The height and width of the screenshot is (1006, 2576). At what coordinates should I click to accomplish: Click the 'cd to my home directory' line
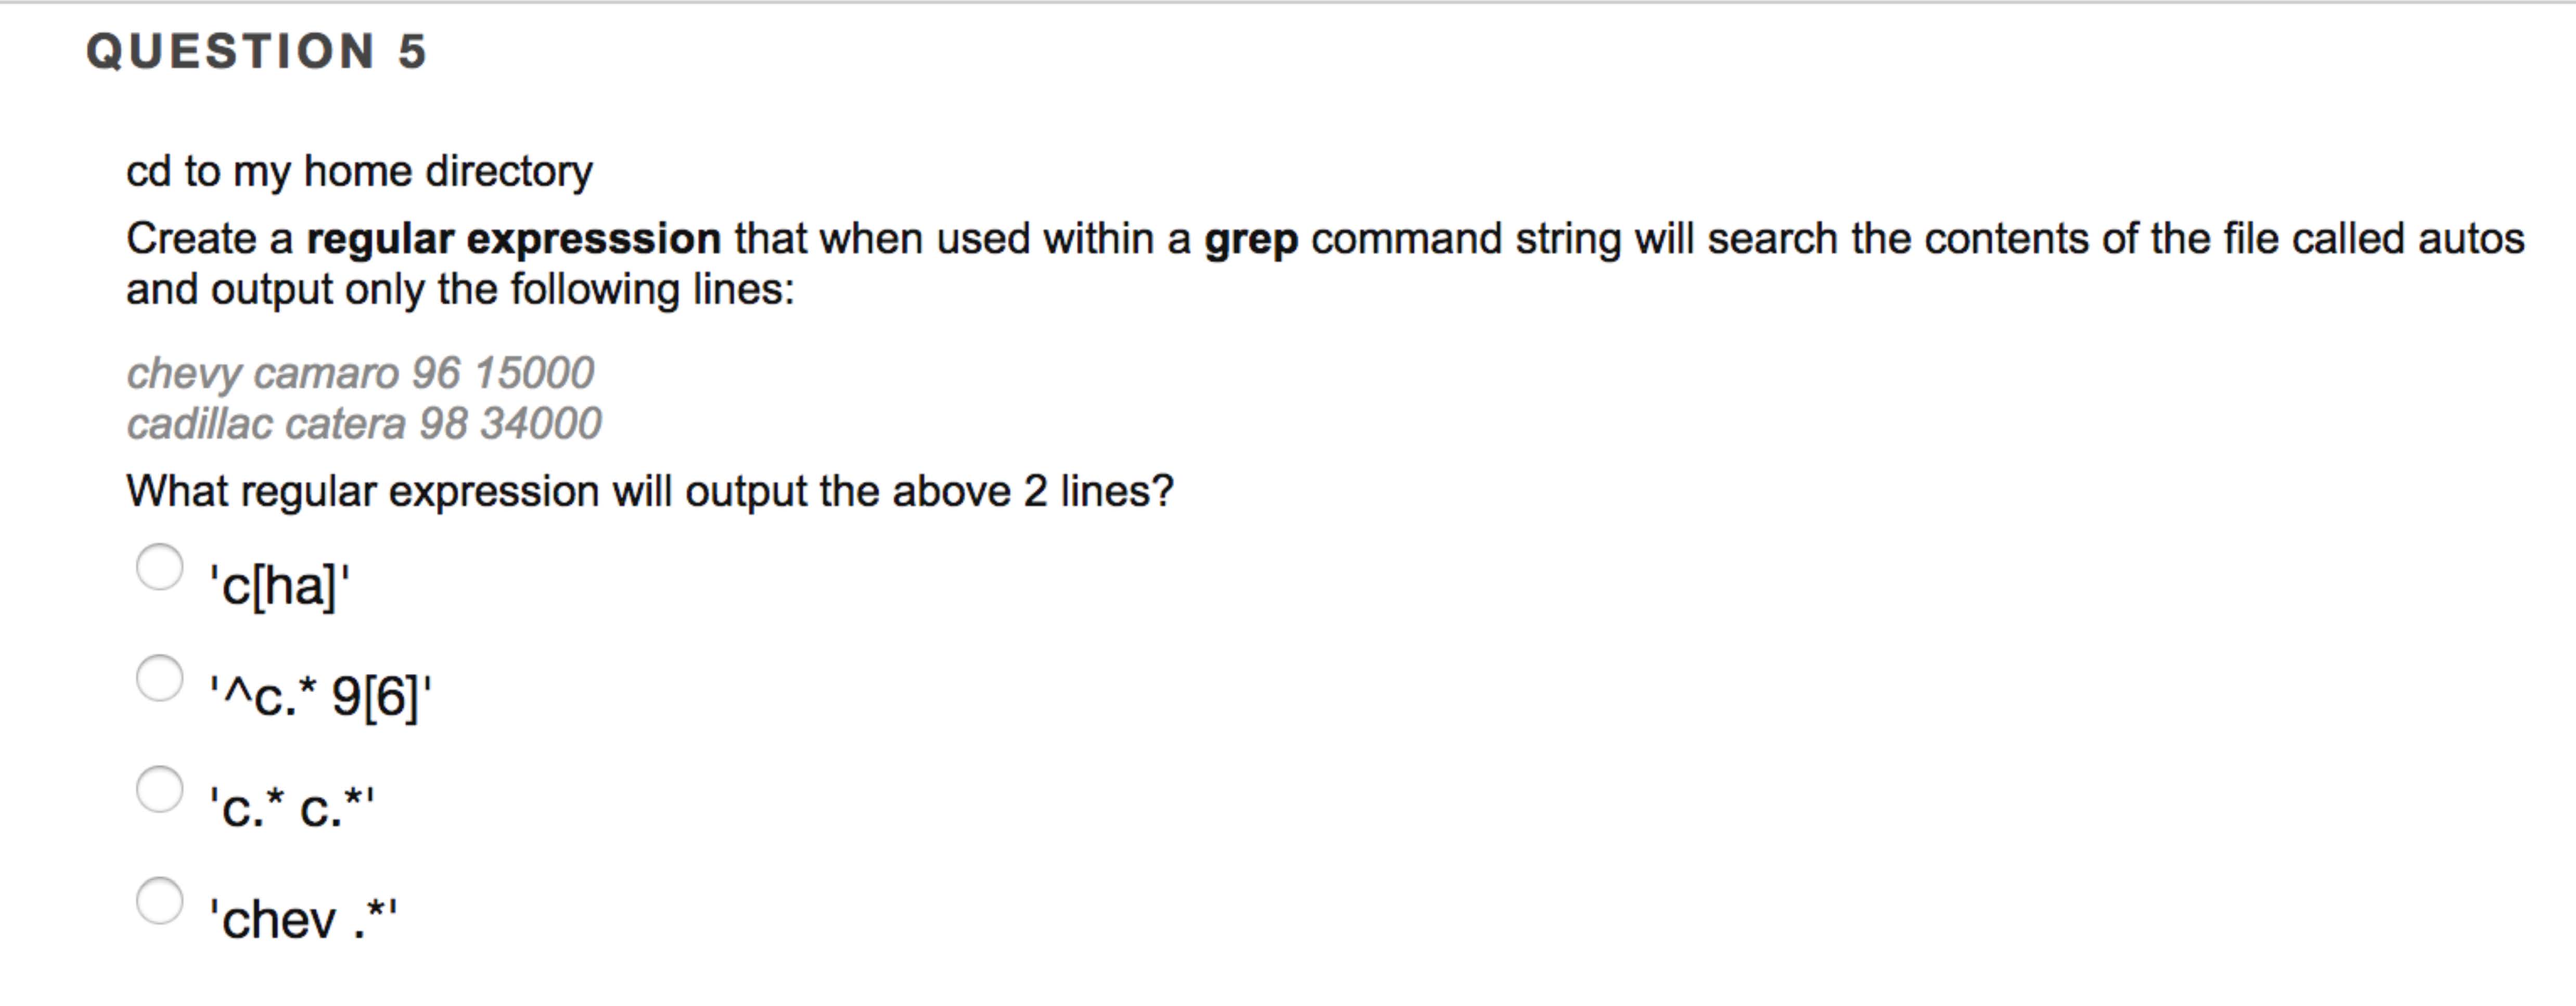pos(359,171)
